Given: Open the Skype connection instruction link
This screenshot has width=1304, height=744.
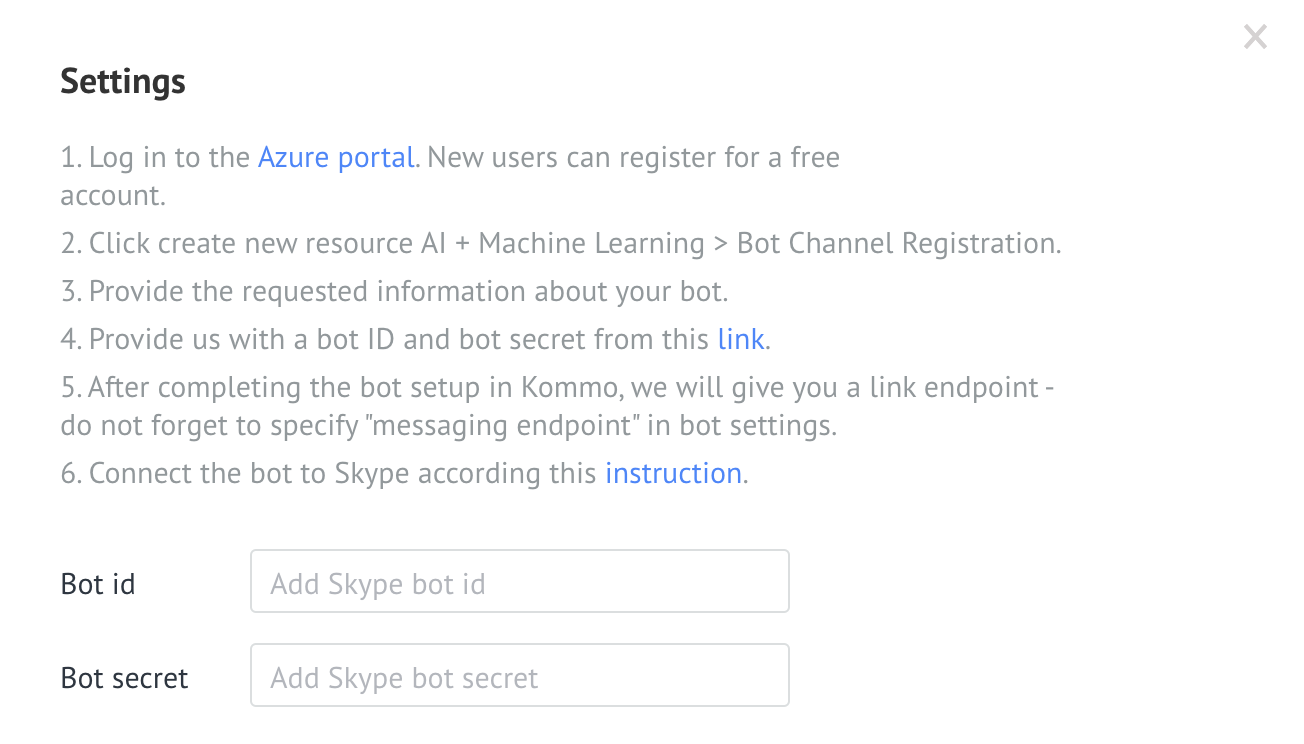Looking at the screenshot, I should [x=673, y=473].
